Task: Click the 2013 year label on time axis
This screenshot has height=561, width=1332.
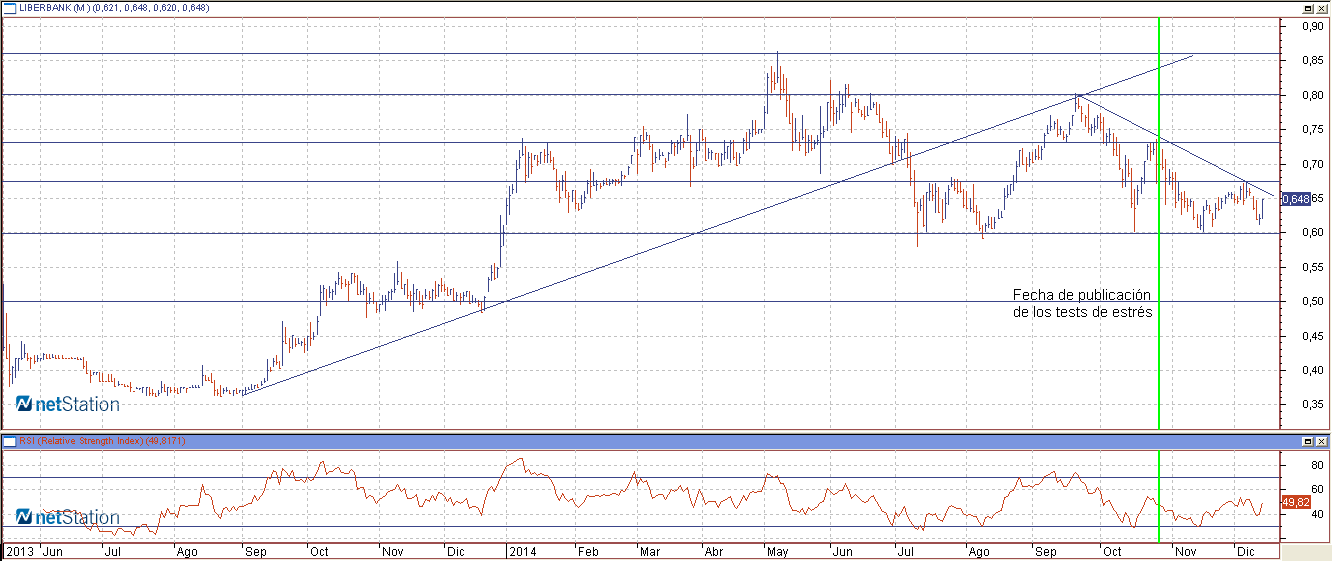Action: pos(18,551)
